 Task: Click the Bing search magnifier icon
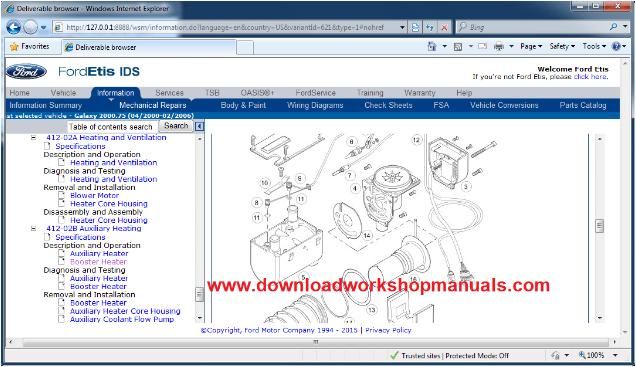click(613, 27)
